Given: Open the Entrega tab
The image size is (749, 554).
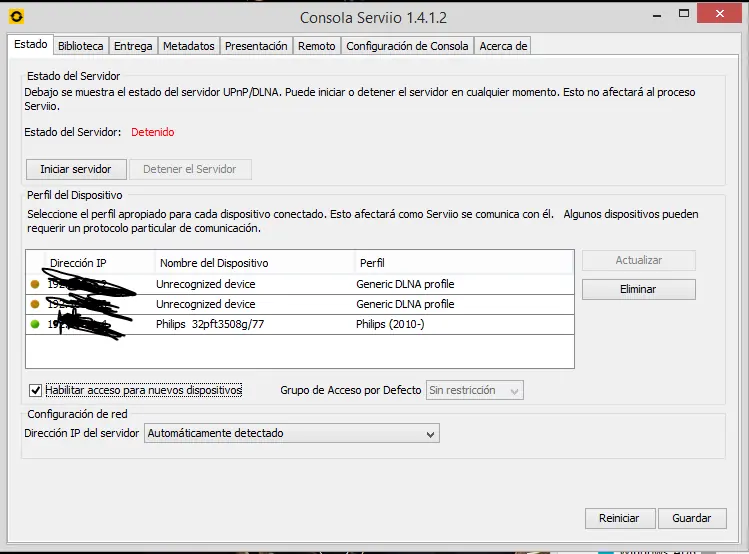Looking at the screenshot, I should 133,46.
